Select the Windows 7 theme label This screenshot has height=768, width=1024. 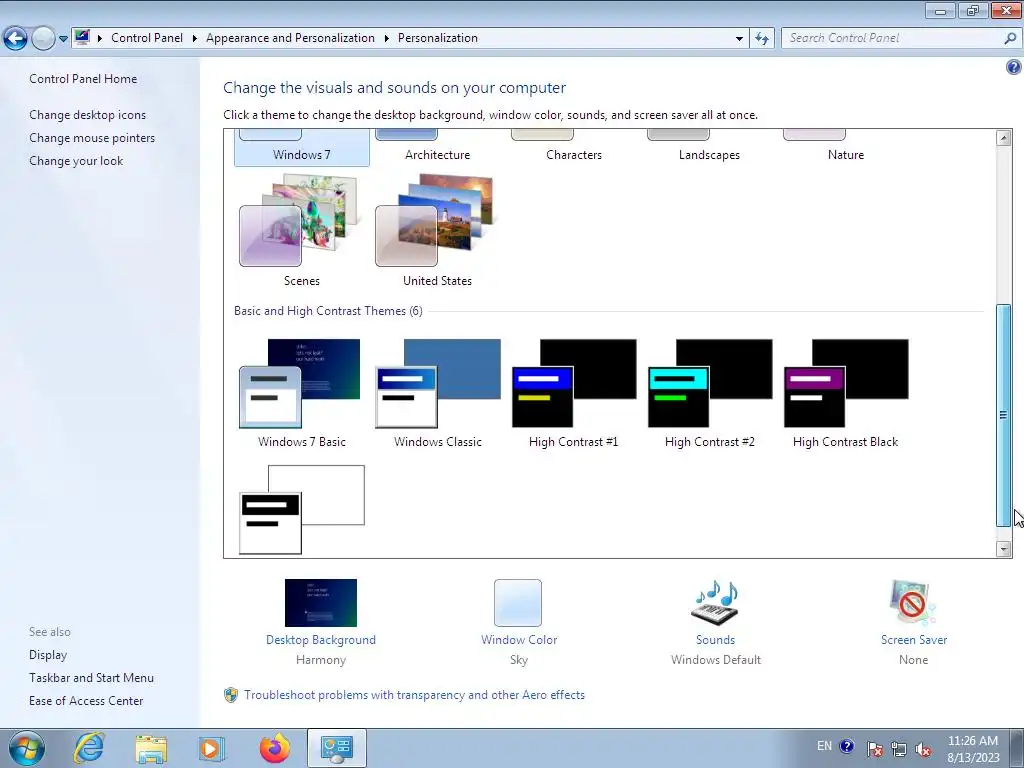[302, 155]
